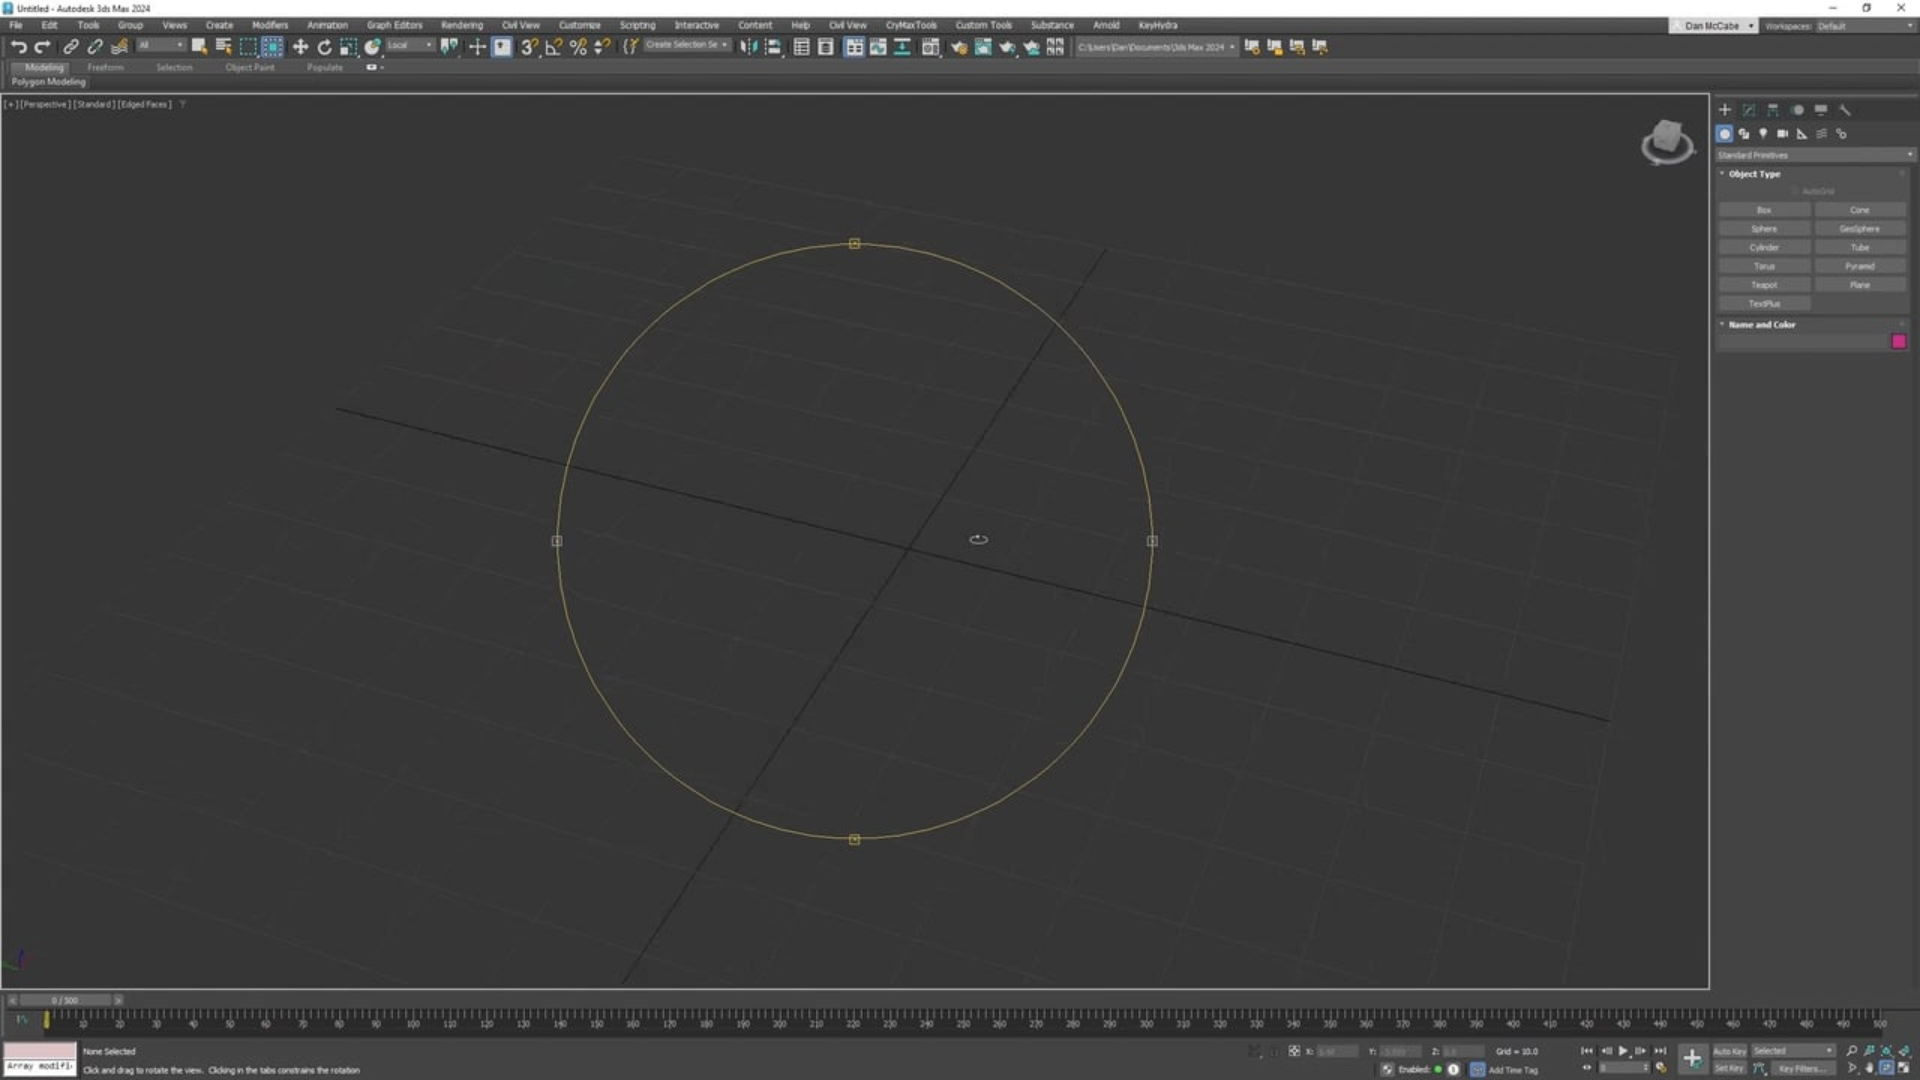Open the Rendering menu
1920x1080 pixels.
click(x=461, y=25)
